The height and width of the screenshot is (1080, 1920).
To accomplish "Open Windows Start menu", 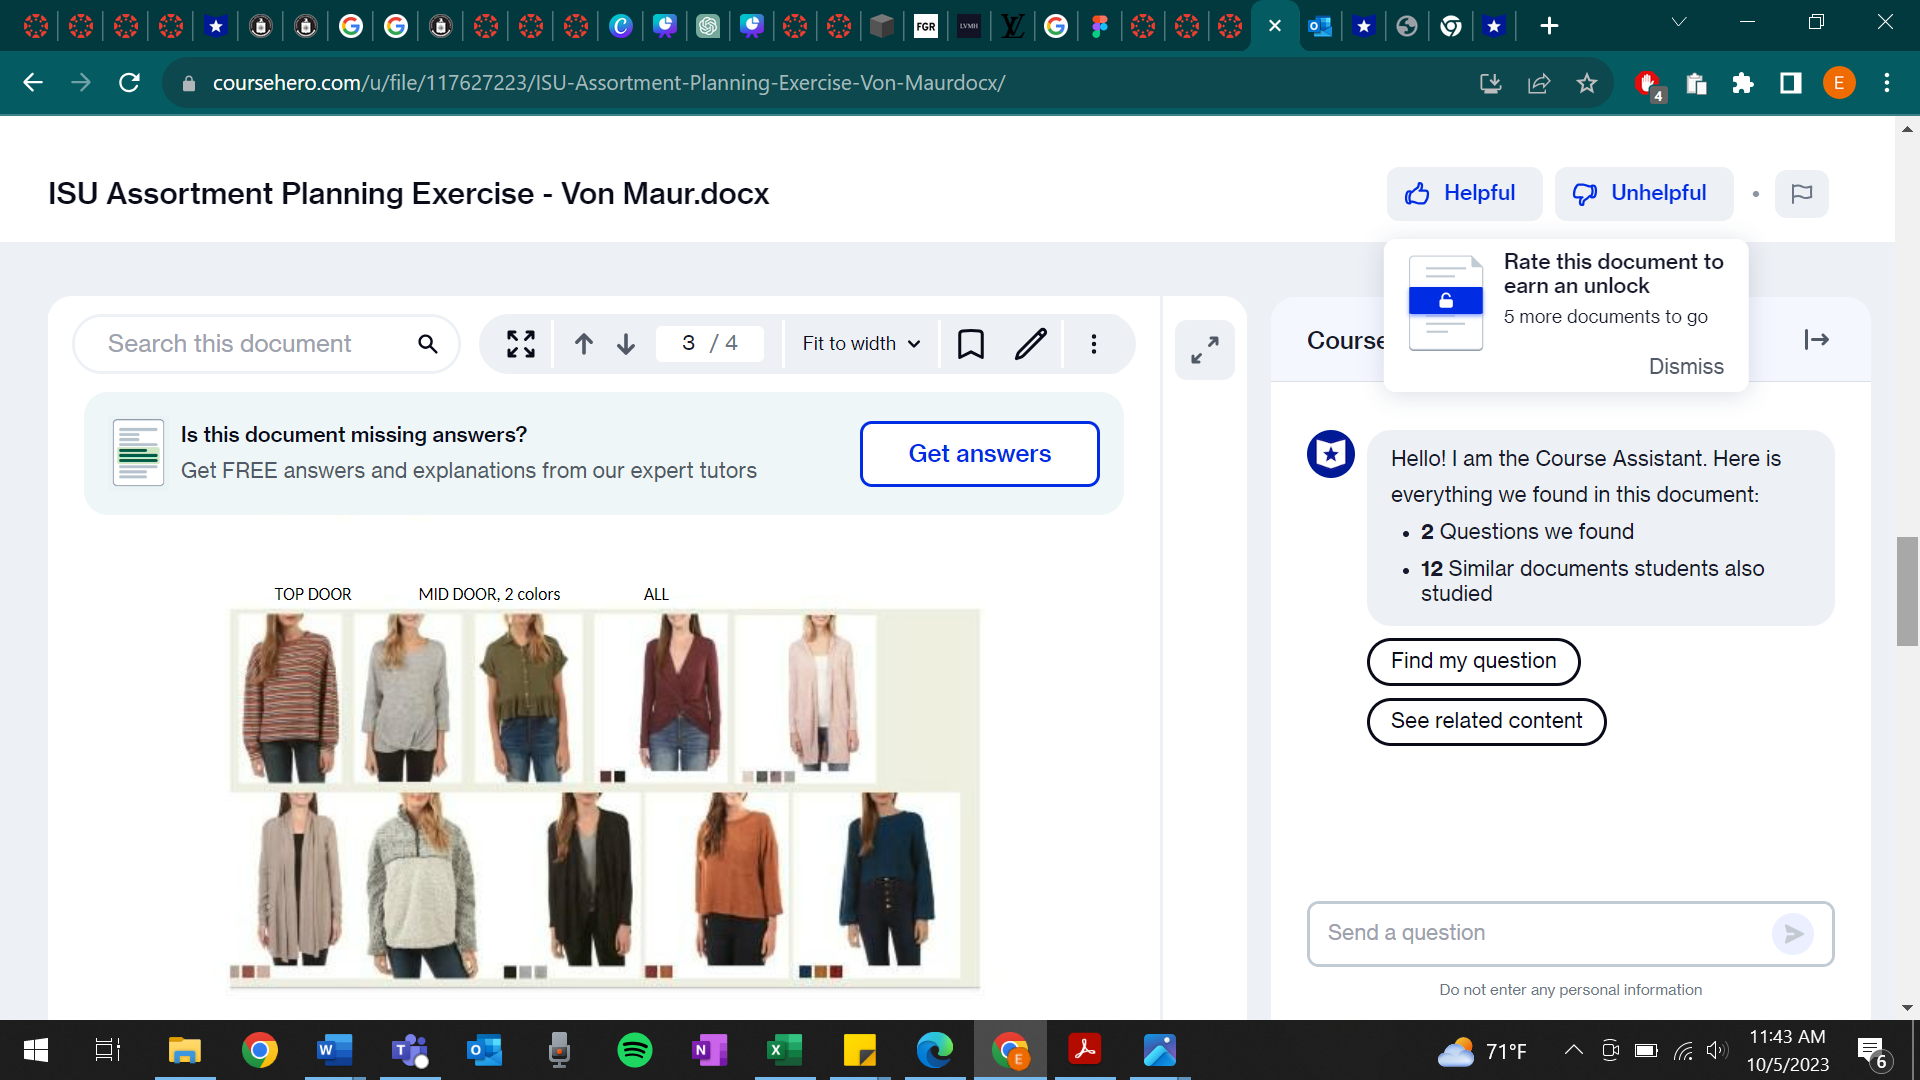I will pyautogui.click(x=36, y=1050).
